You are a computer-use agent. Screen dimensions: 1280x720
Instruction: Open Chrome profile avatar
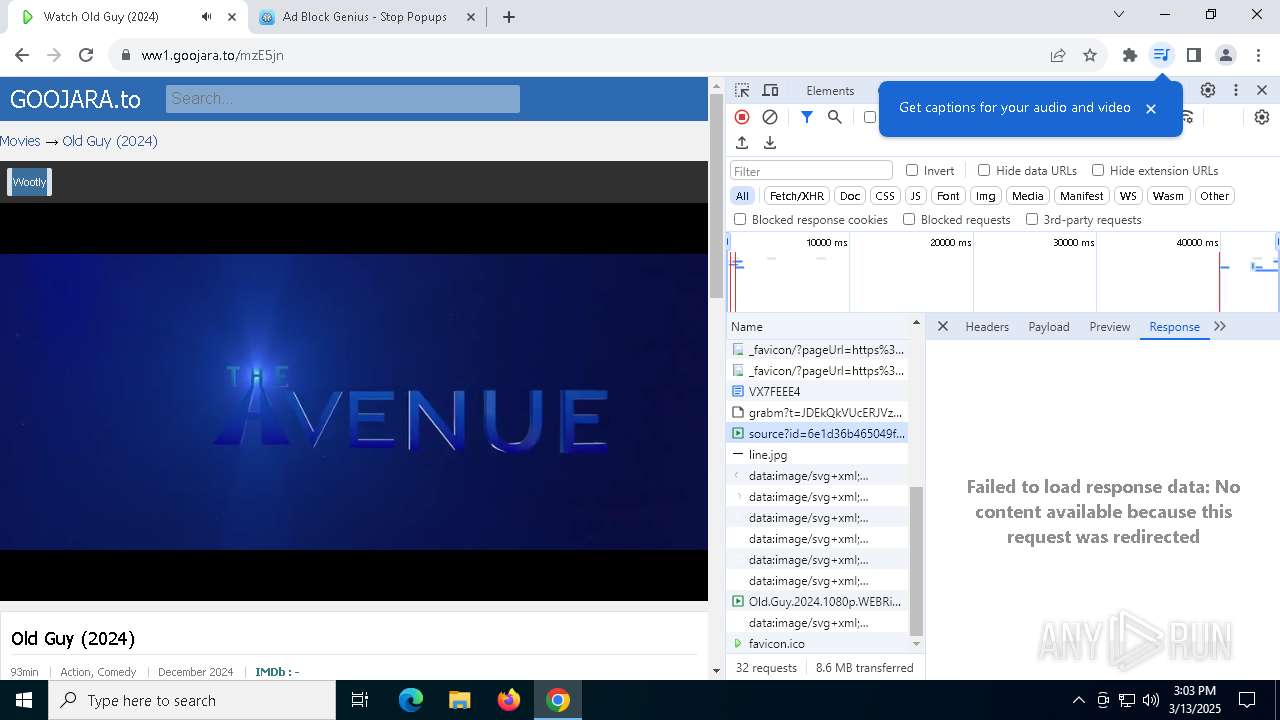click(x=1226, y=55)
